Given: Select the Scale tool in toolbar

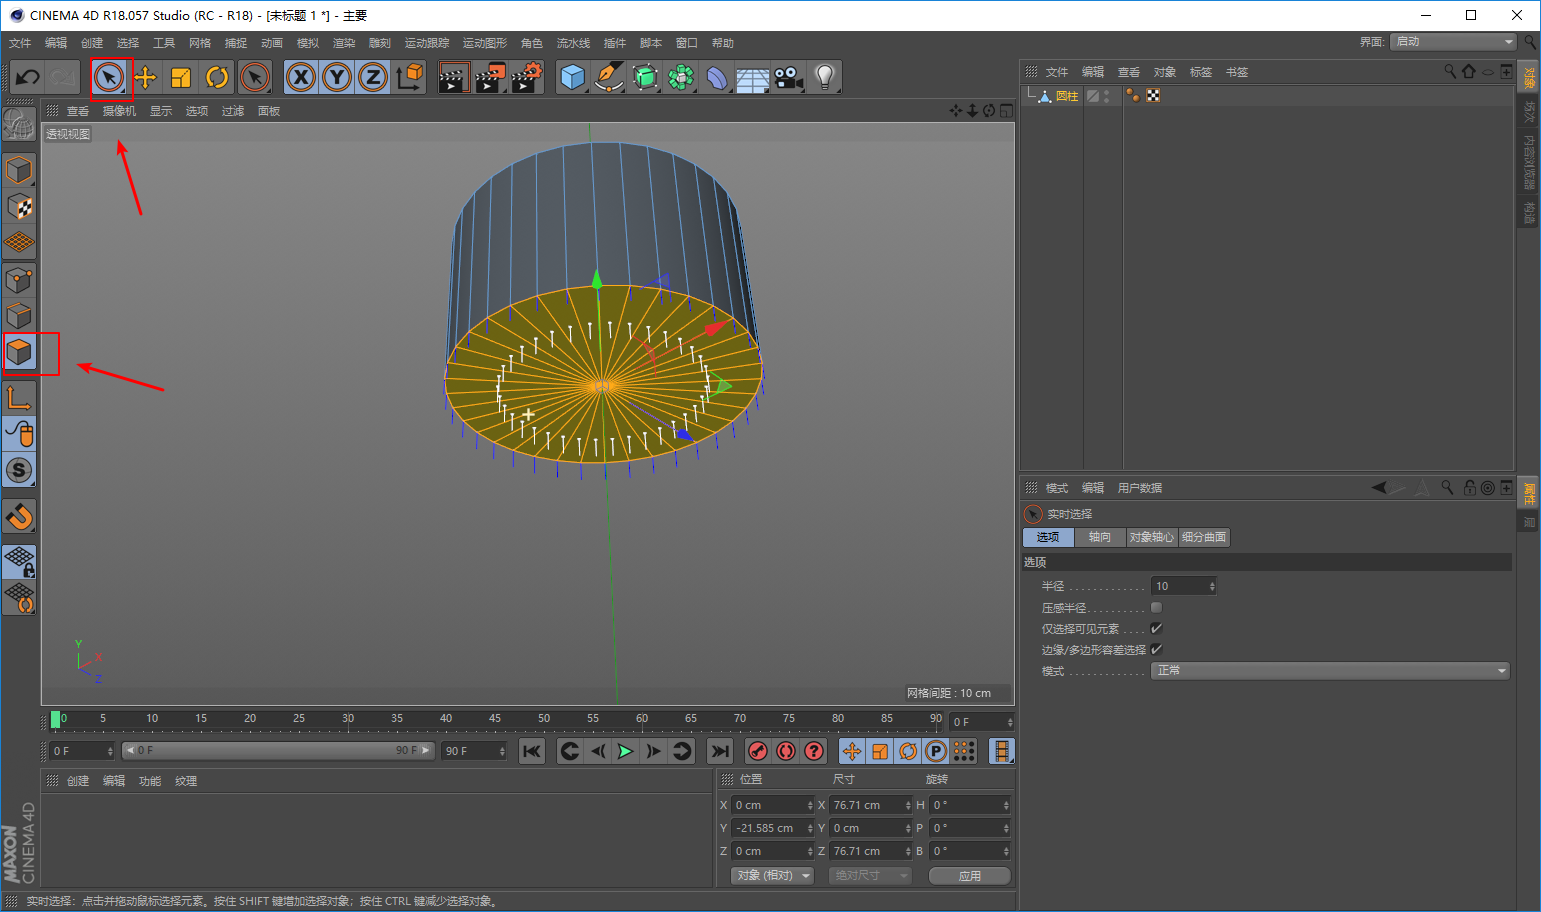Looking at the screenshot, I should point(181,77).
